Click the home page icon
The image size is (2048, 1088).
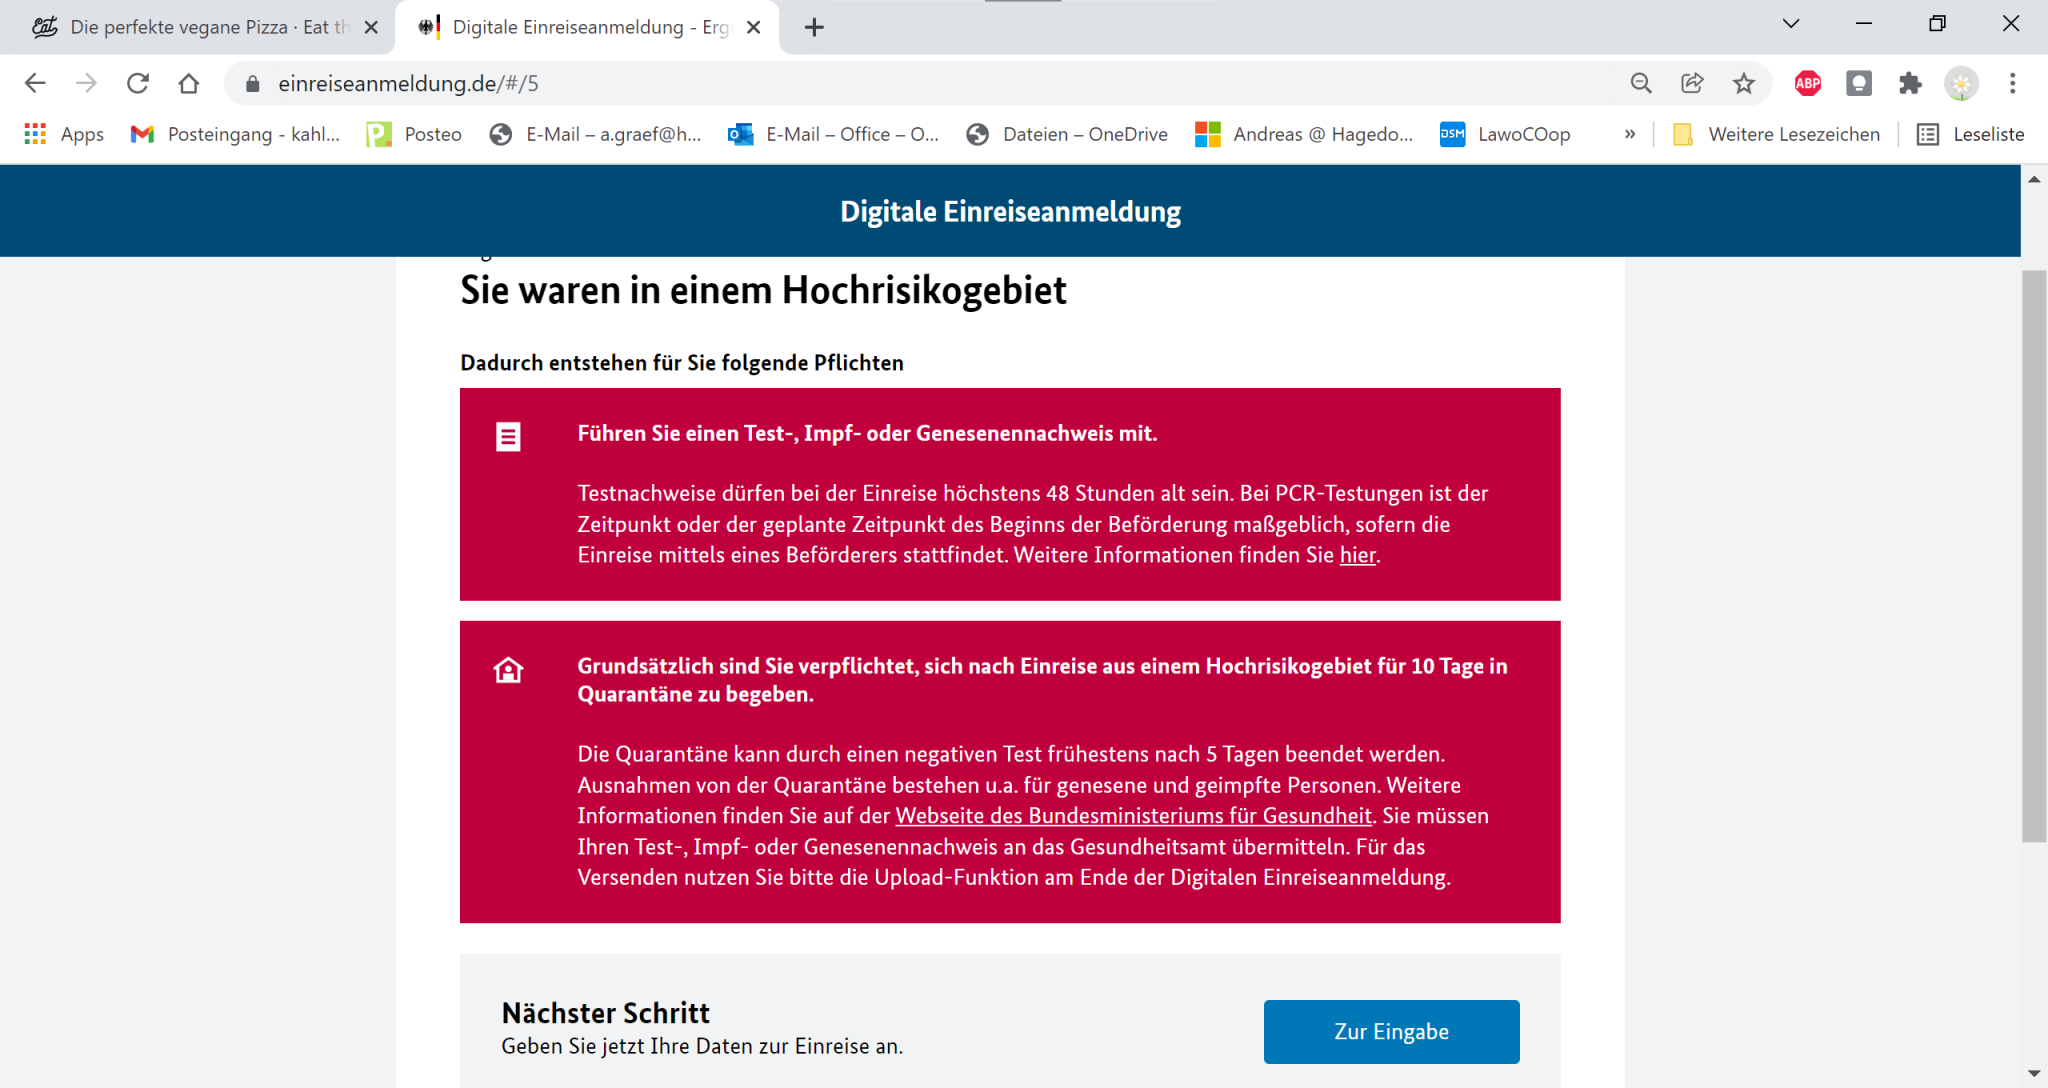click(x=189, y=84)
